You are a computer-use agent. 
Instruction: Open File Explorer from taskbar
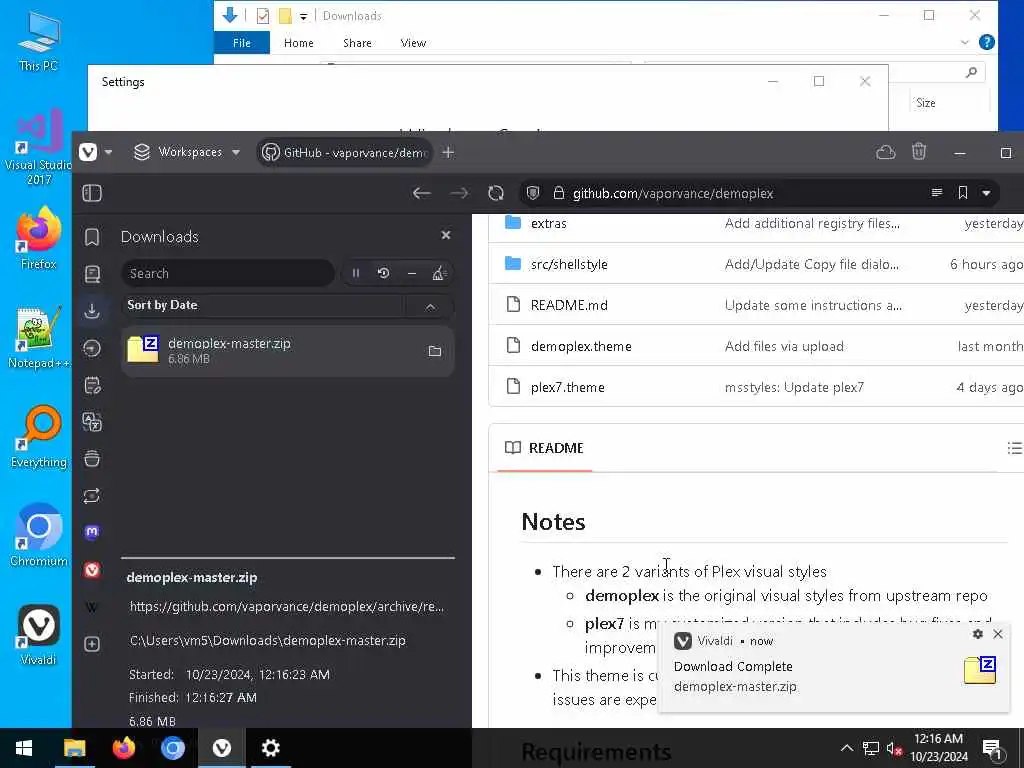point(74,748)
